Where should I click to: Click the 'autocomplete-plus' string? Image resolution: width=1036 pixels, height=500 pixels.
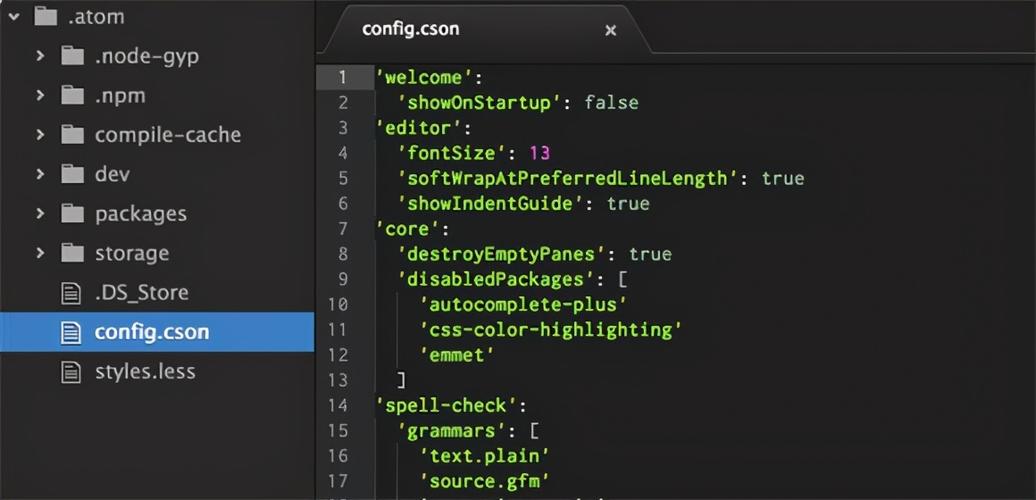(523, 305)
